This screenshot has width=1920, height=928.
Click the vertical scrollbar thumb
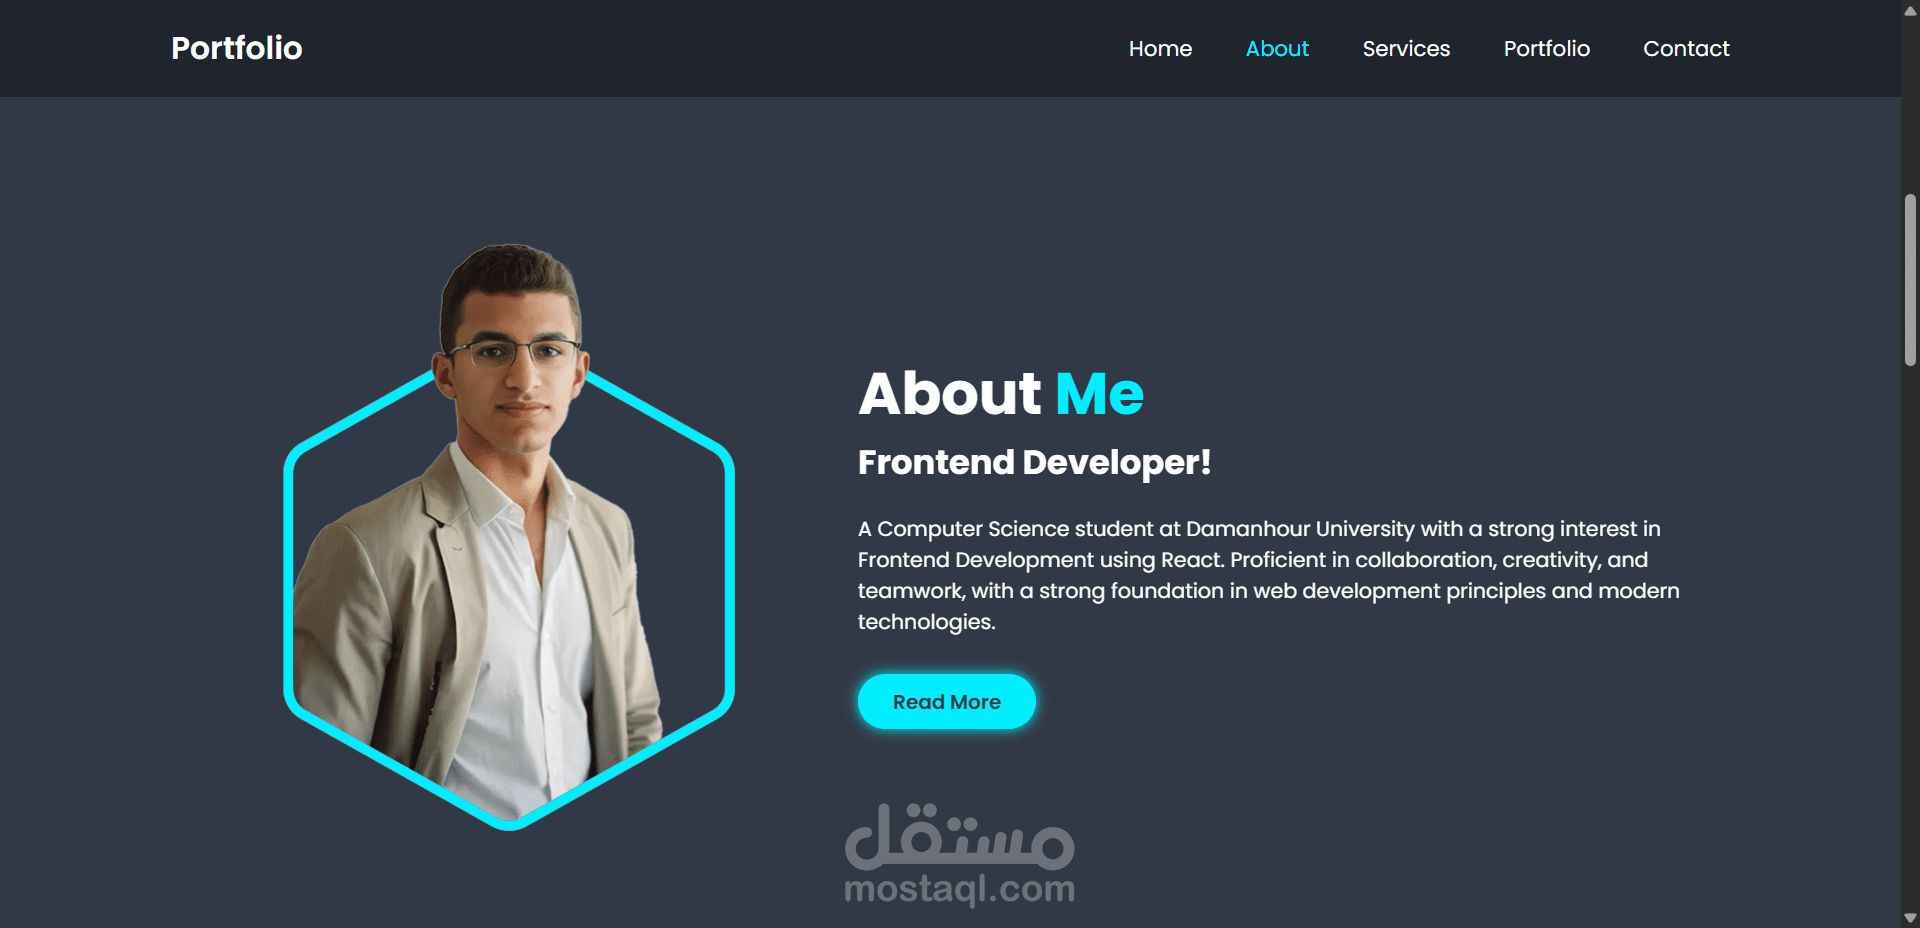click(x=1910, y=280)
